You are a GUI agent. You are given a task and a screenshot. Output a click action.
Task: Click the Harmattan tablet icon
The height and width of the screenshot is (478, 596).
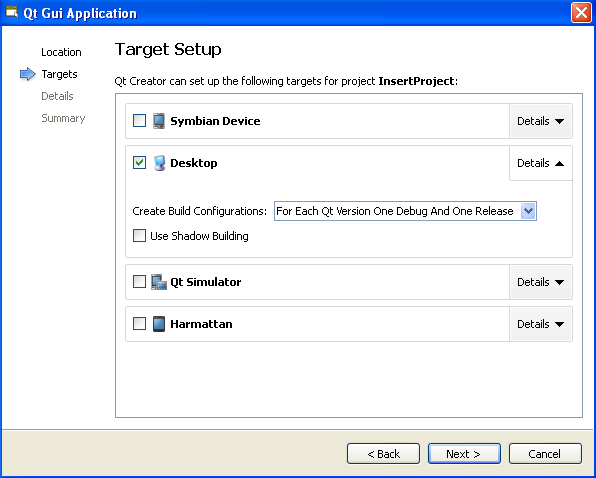point(159,324)
